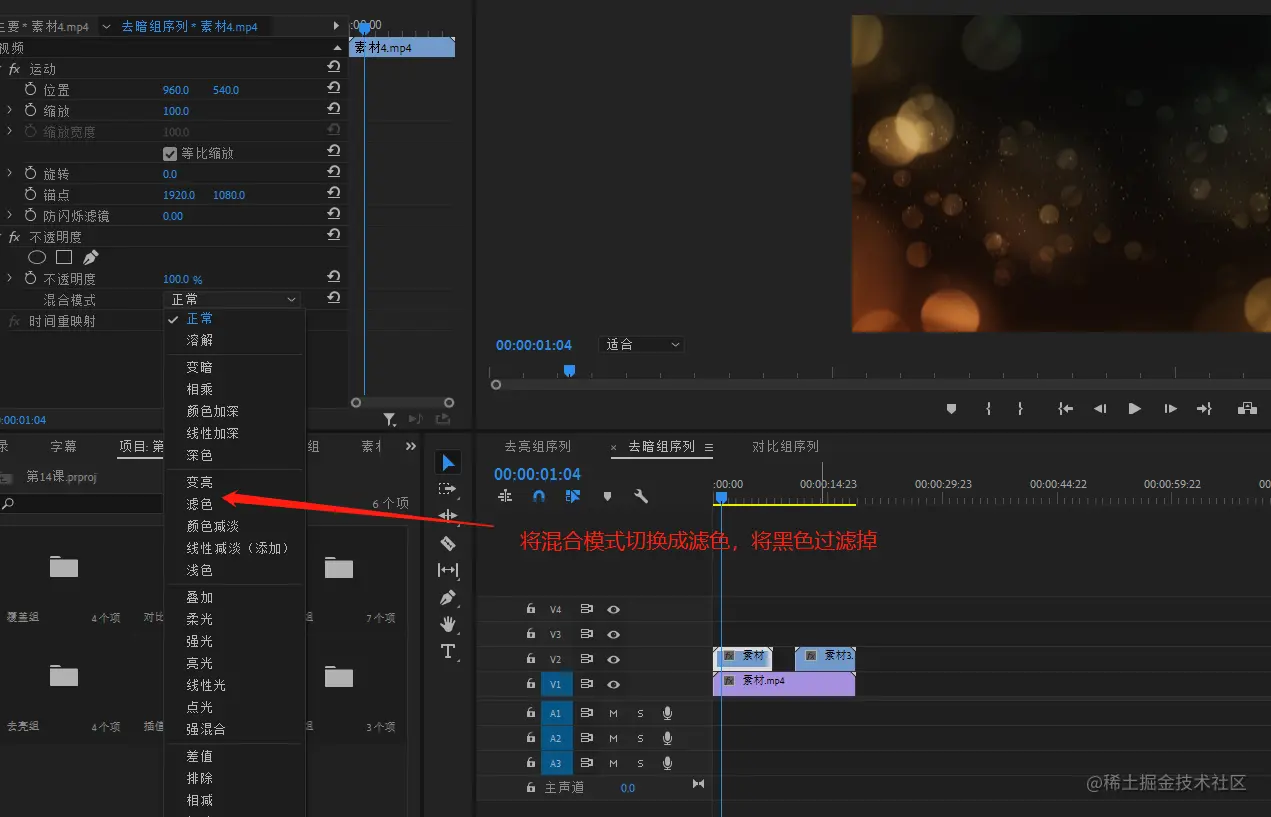Open the 字幕 panel tab
This screenshot has width=1271, height=817.
tap(63, 447)
